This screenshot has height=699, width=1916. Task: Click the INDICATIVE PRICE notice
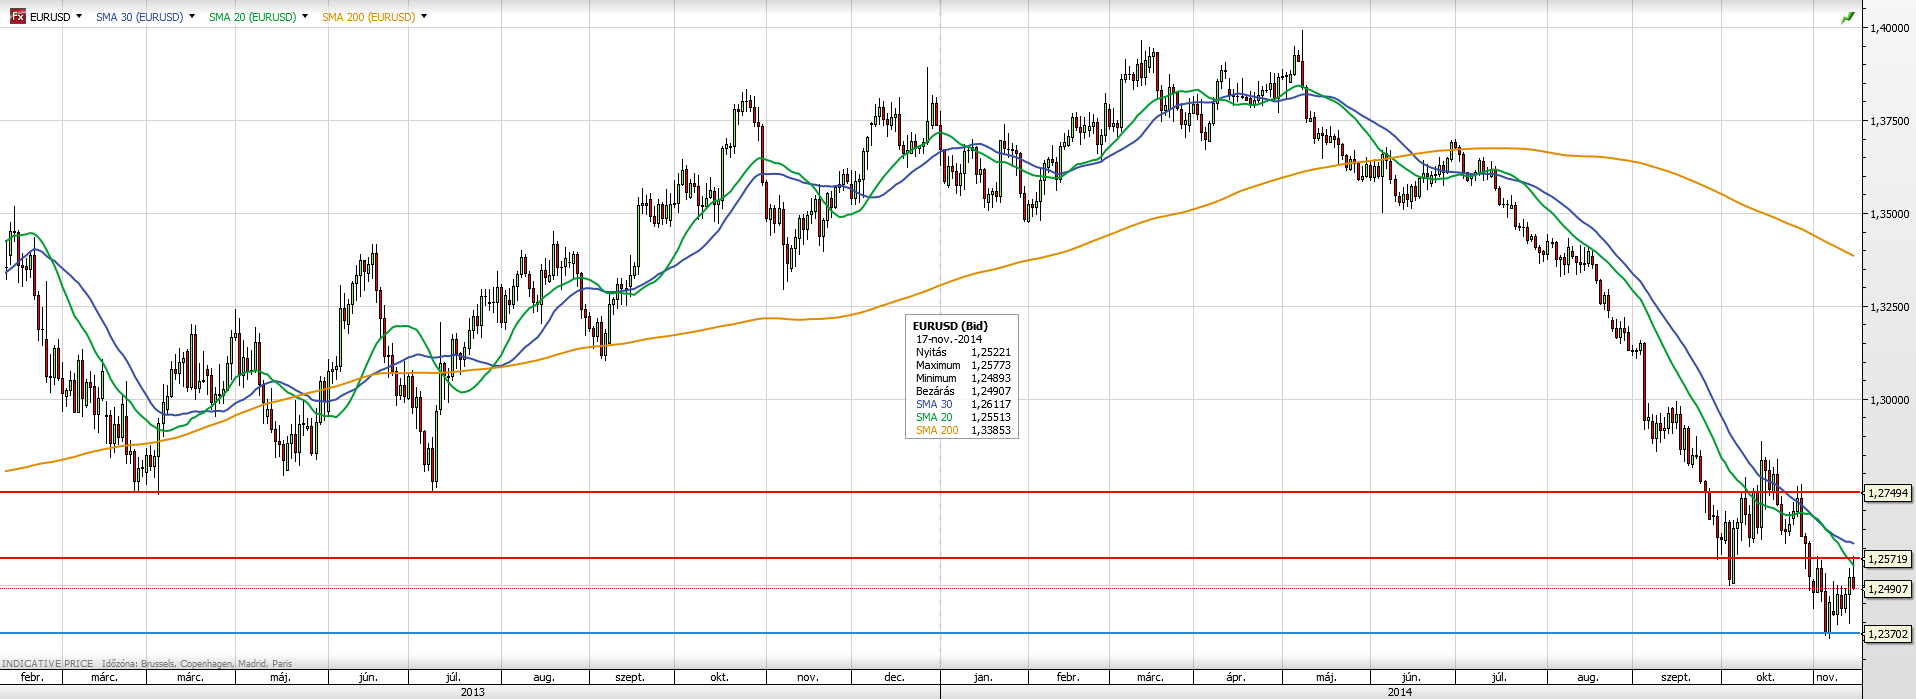tap(47, 664)
